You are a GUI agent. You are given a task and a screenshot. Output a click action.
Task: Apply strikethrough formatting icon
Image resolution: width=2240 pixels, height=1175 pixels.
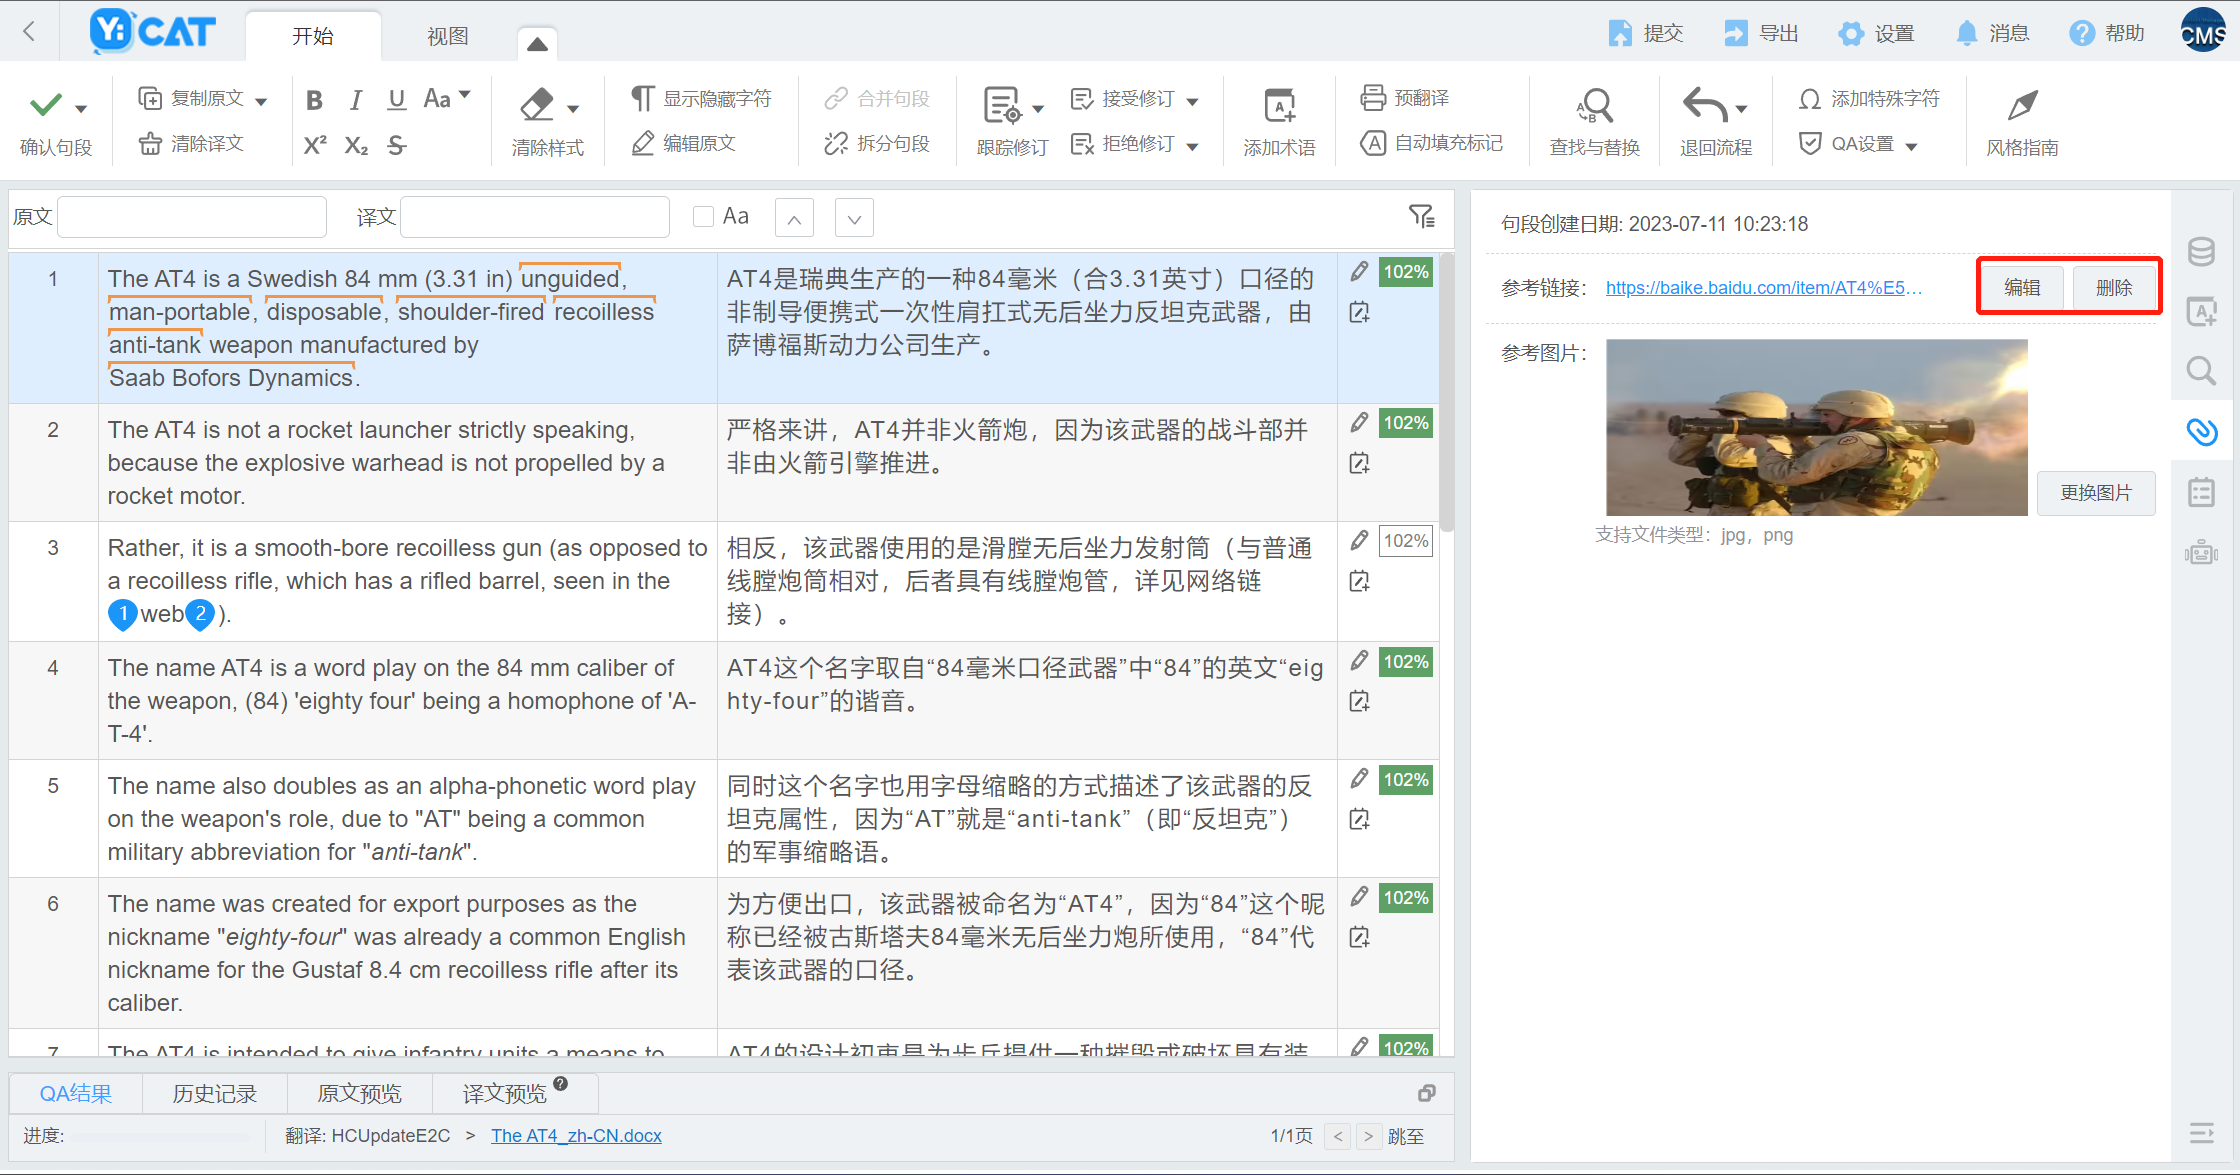pos(397,146)
